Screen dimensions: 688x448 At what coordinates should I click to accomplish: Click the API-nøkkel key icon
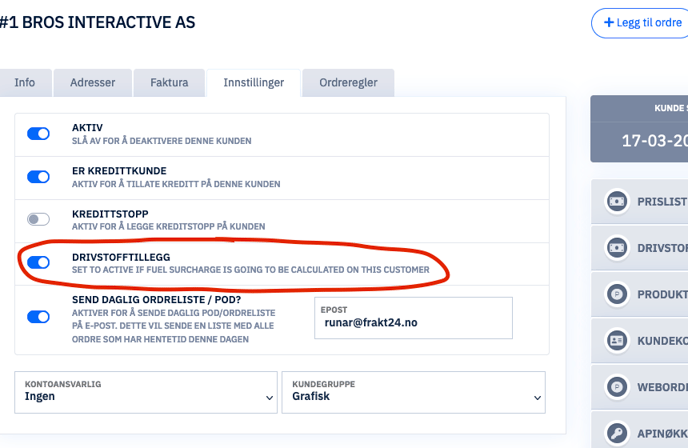pyautogui.click(x=617, y=434)
